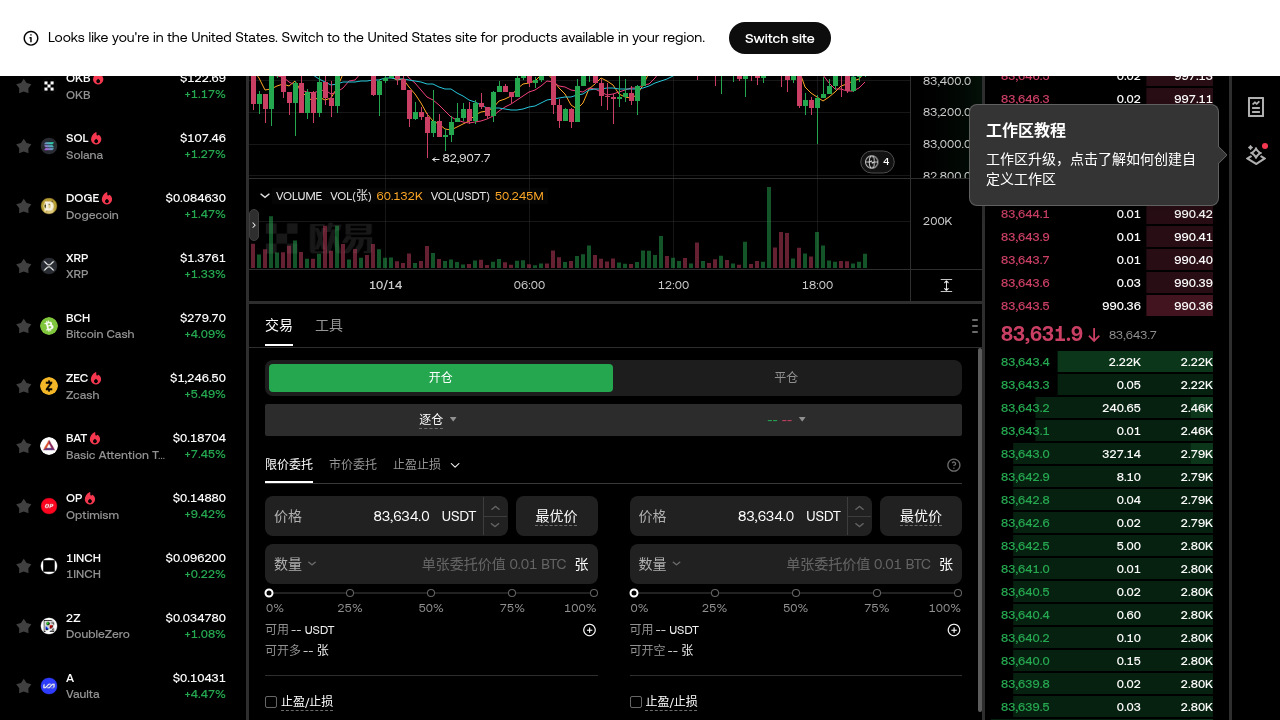Click the Bitcoin Cash coin logo
Viewport: 1280px width, 720px height.
(x=49, y=326)
